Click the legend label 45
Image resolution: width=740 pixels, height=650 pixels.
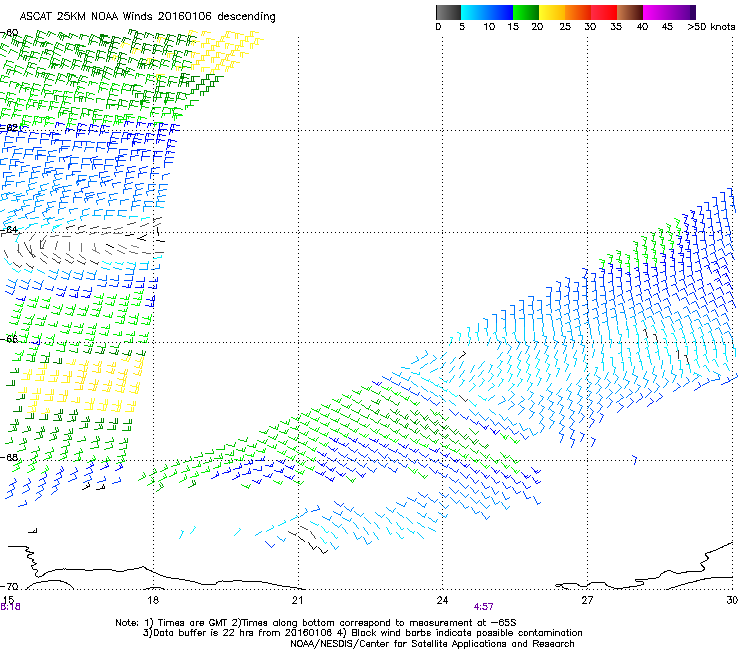point(667,27)
